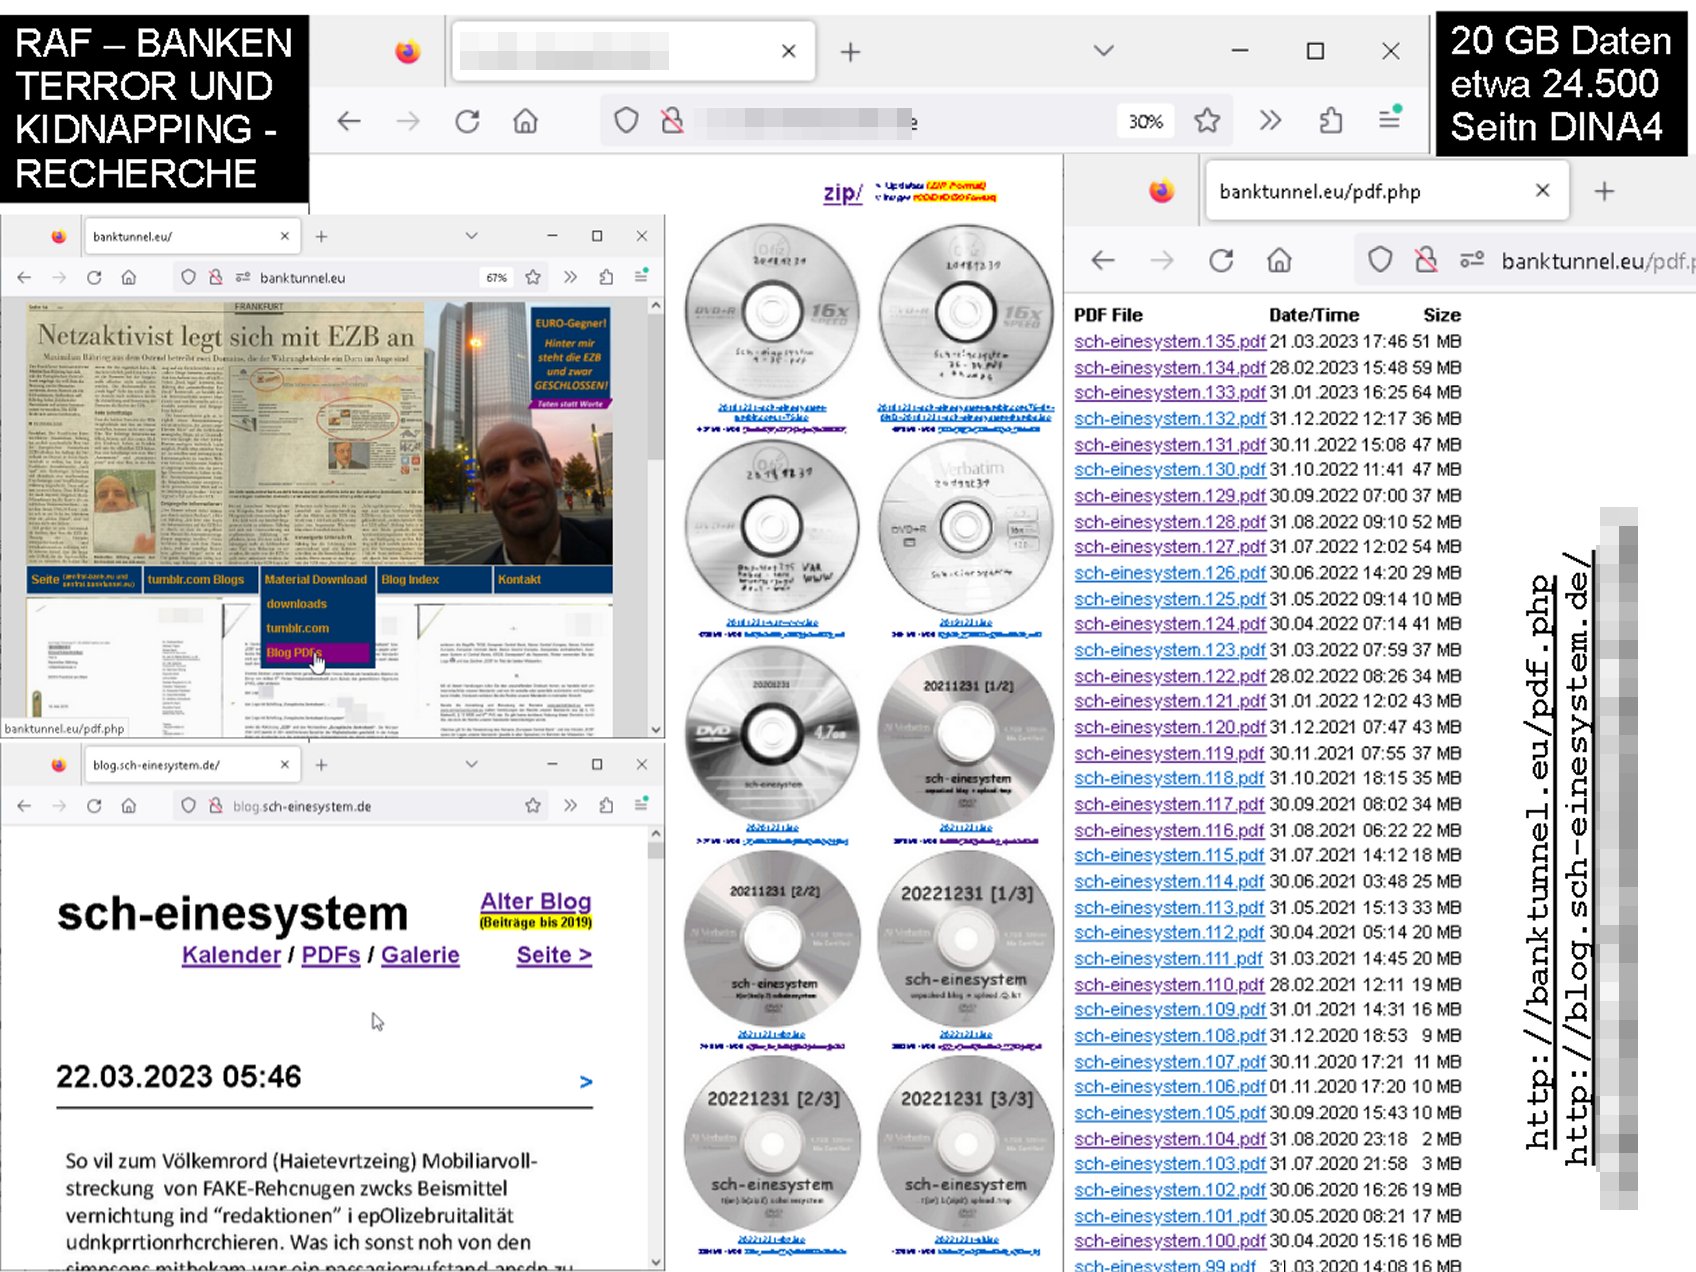
Task: Reload page in blog.sch-einesystem.de window
Action: [94, 806]
